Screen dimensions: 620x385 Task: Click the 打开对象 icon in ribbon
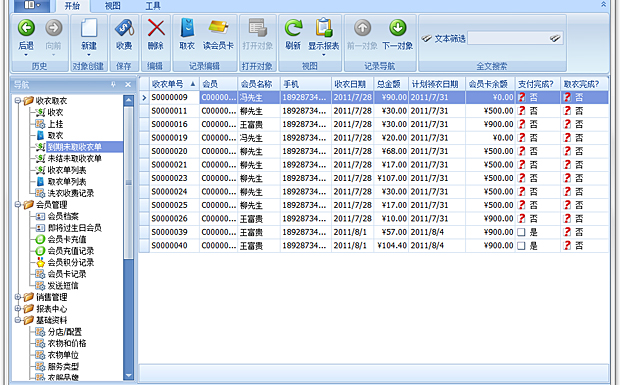(x=257, y=28)
